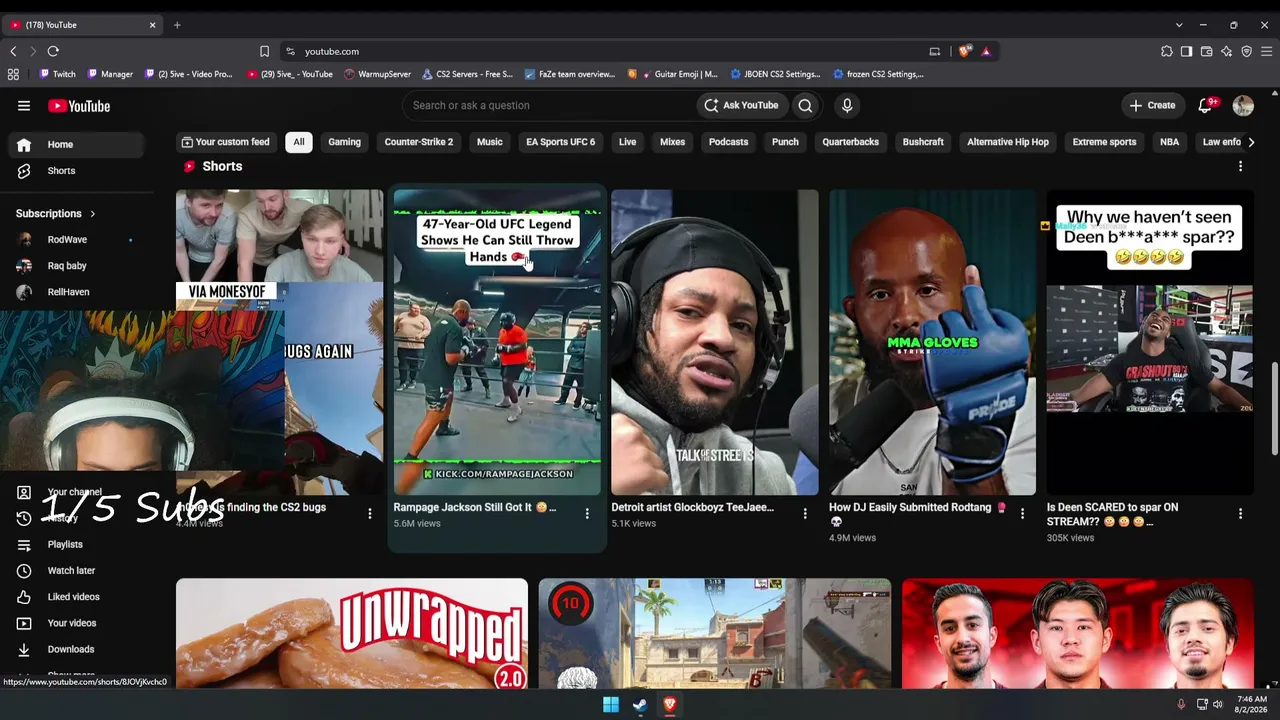This screenshot has height=720, width=1280.
Task: Click the Home icon in the sidebar
Action: [x=24, y=145]
